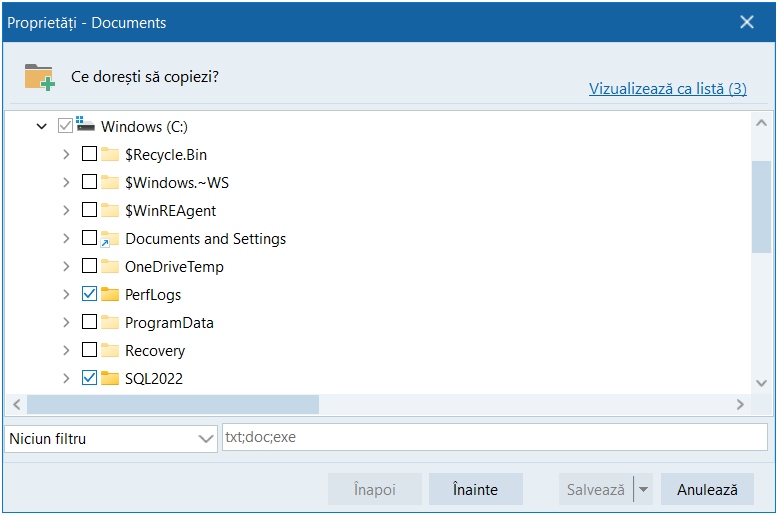Click the horizontal scrollbar right arrow
The height and width of the screenshot is (516, 779).
(x=740, y=405)
